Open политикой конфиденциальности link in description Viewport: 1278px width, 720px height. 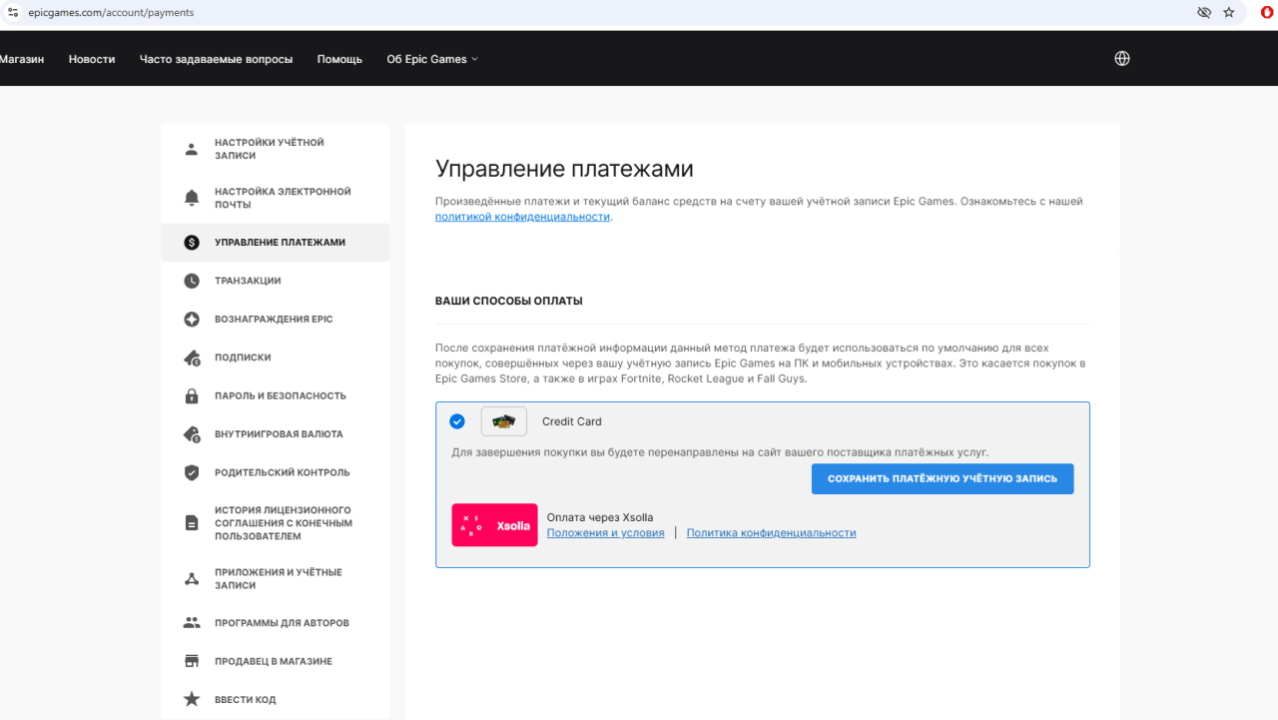pyautogui.click(x=522, y=216)
